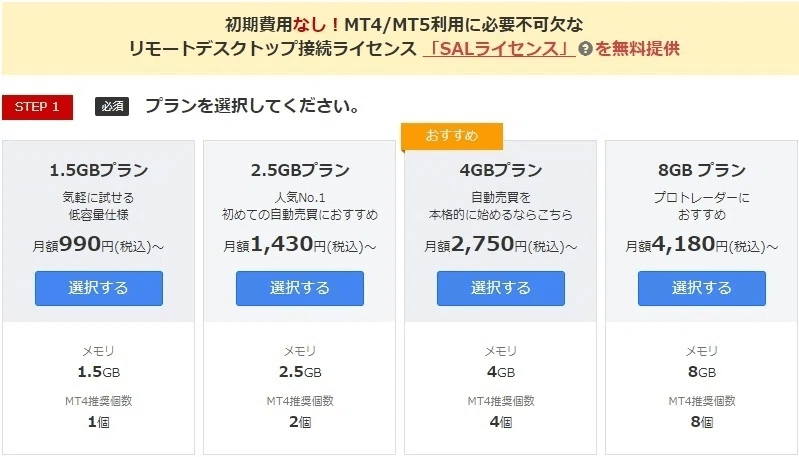The width and height of the screenshot is (799, 457).
Task: Click the 8GB memory spec value
Action: click(x=702, y=372)
